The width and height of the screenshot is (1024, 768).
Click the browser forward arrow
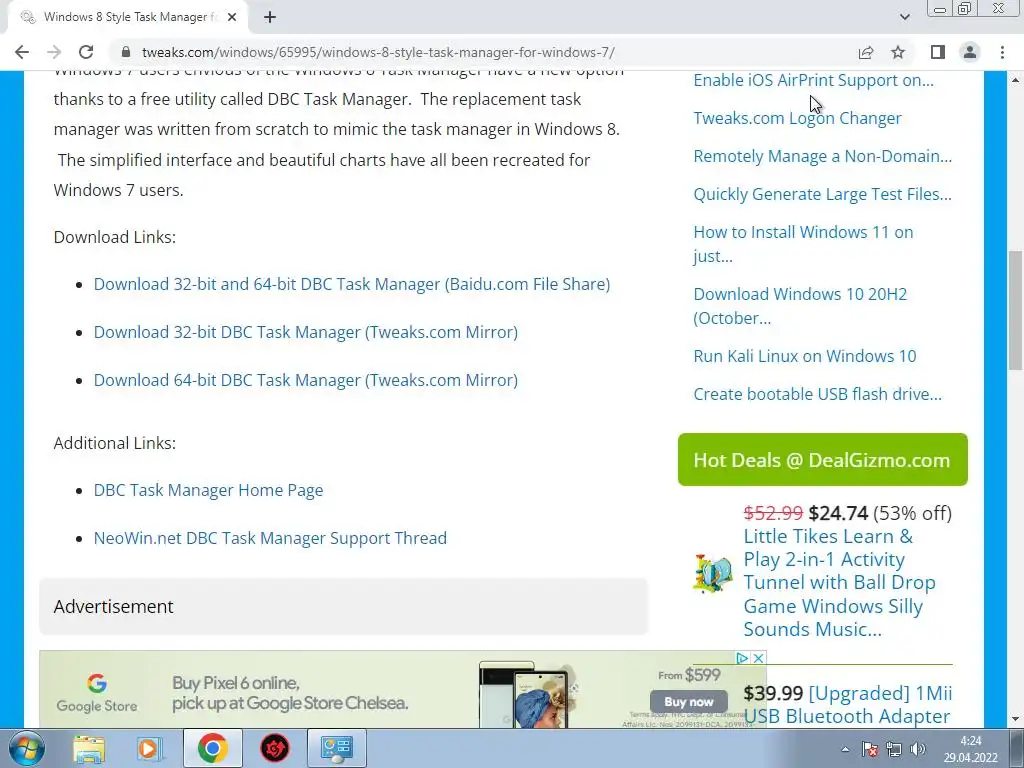point(54,52)
